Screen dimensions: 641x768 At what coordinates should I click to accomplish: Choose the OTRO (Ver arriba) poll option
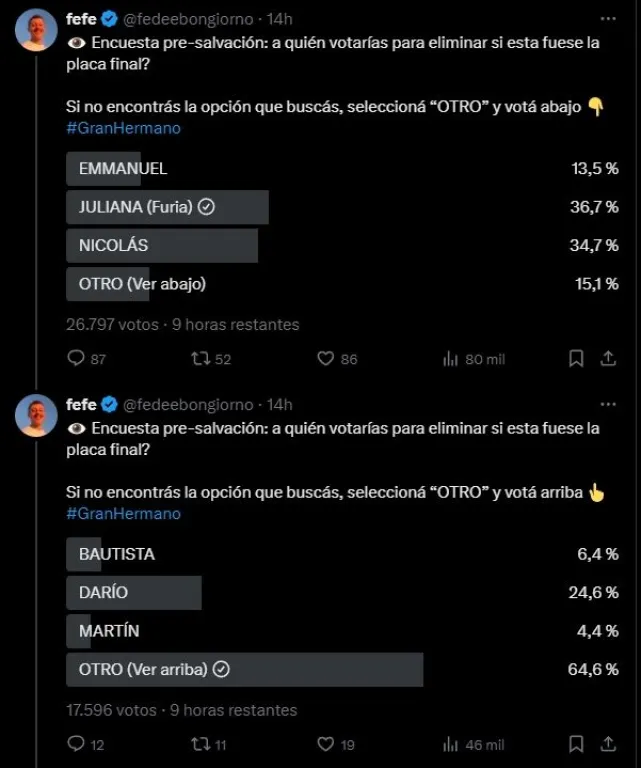pos(342,670)
